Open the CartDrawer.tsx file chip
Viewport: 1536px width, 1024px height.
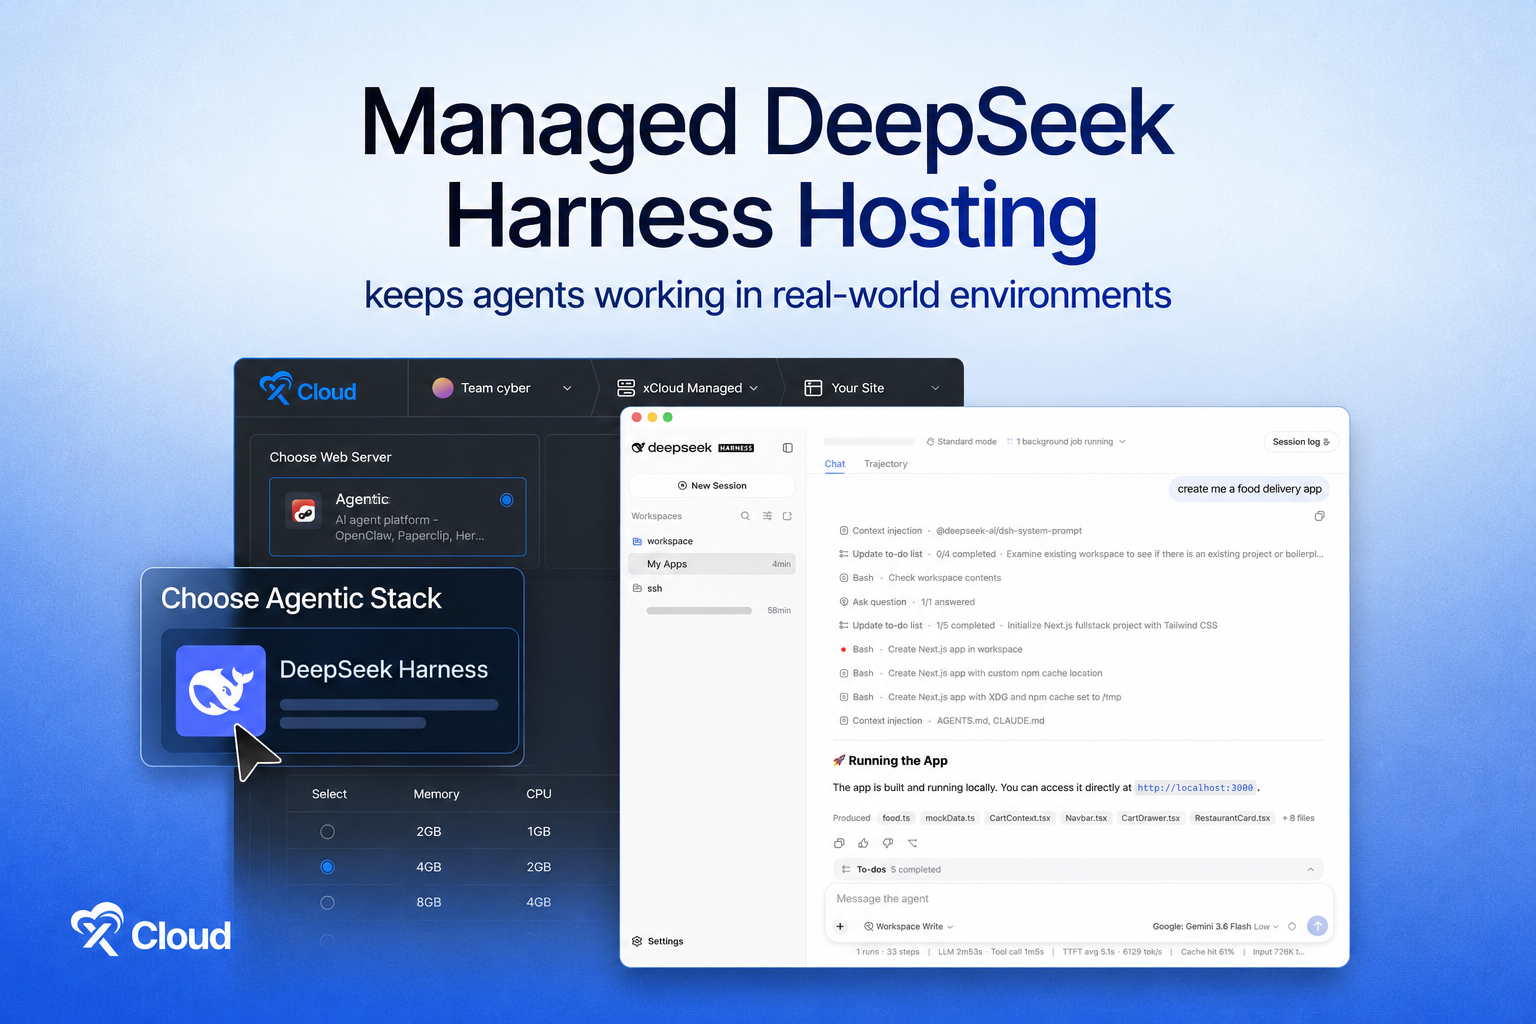[x=1151, y=818]
